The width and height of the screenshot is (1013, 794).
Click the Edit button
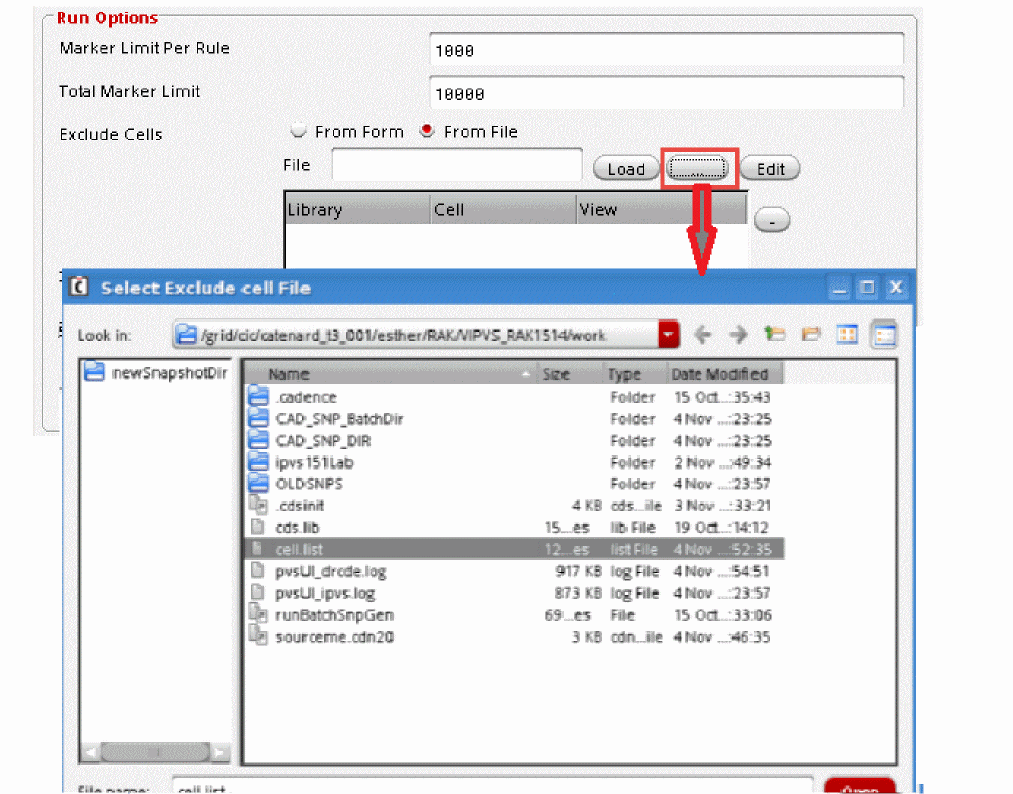770,169
